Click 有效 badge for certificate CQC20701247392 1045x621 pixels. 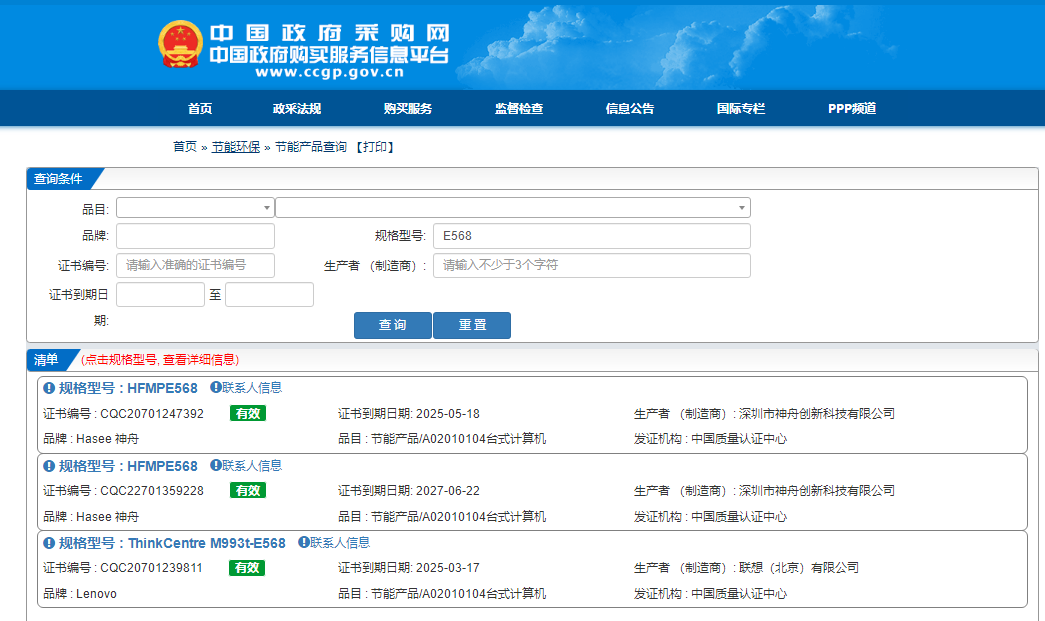(x=248, y=413)
